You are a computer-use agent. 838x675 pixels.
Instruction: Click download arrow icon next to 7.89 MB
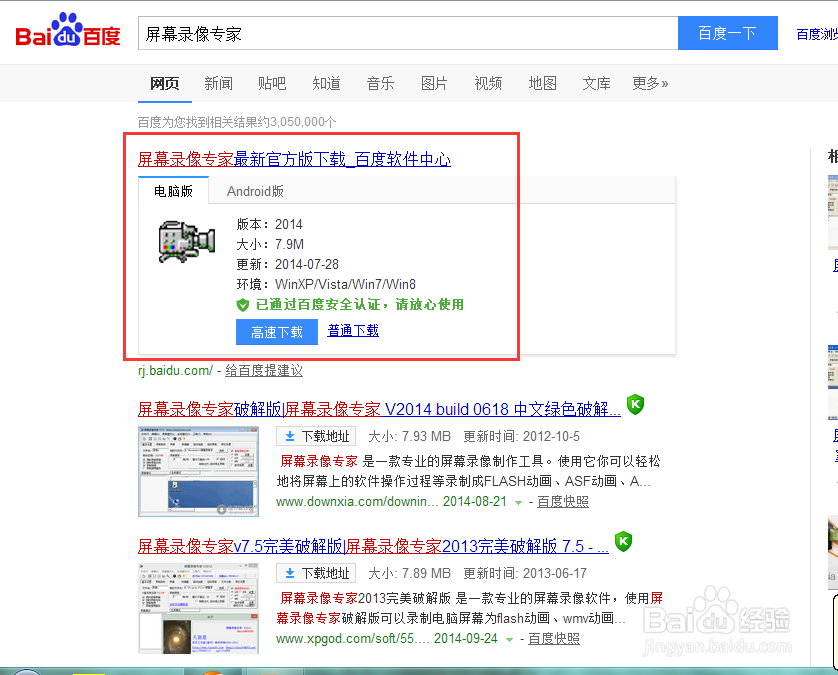(x=290, y=573)
